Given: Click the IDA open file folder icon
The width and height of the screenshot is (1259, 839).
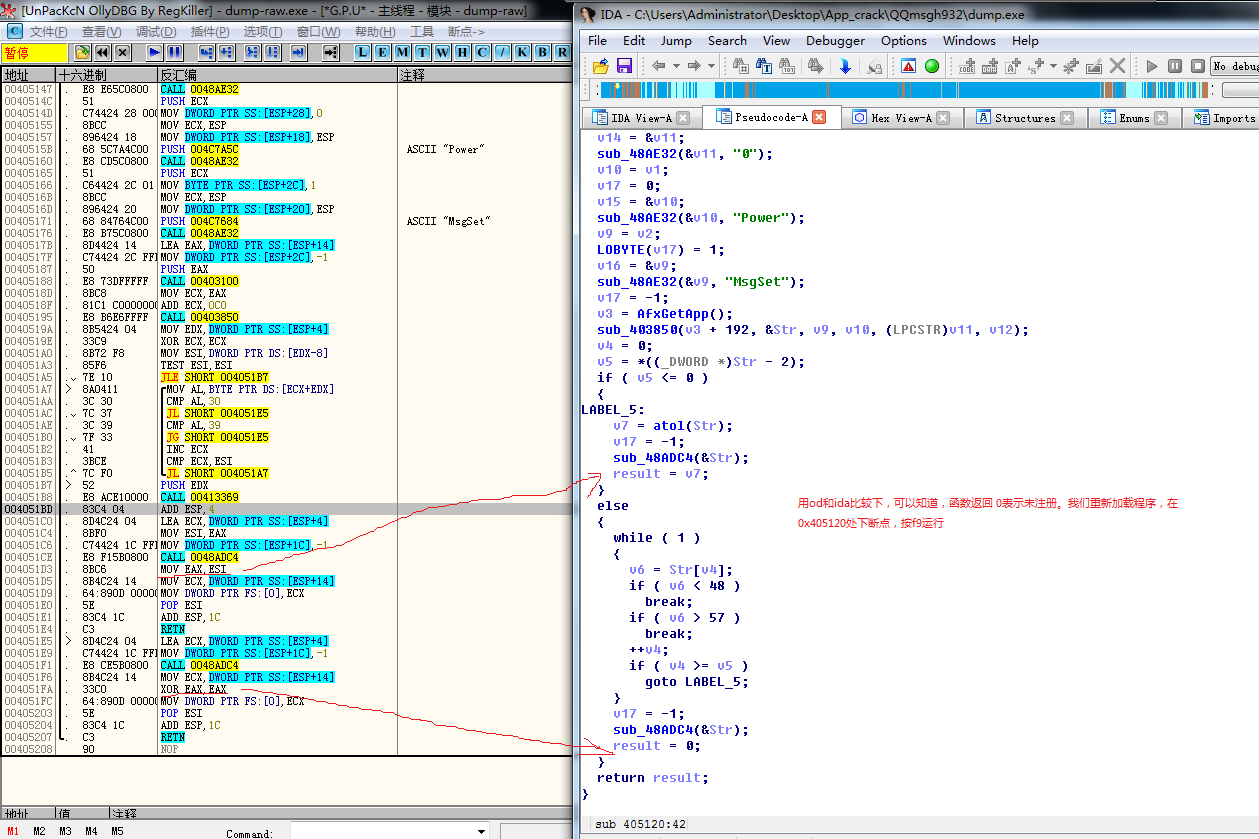Looking at the screenshot, I should coord(601,66).
